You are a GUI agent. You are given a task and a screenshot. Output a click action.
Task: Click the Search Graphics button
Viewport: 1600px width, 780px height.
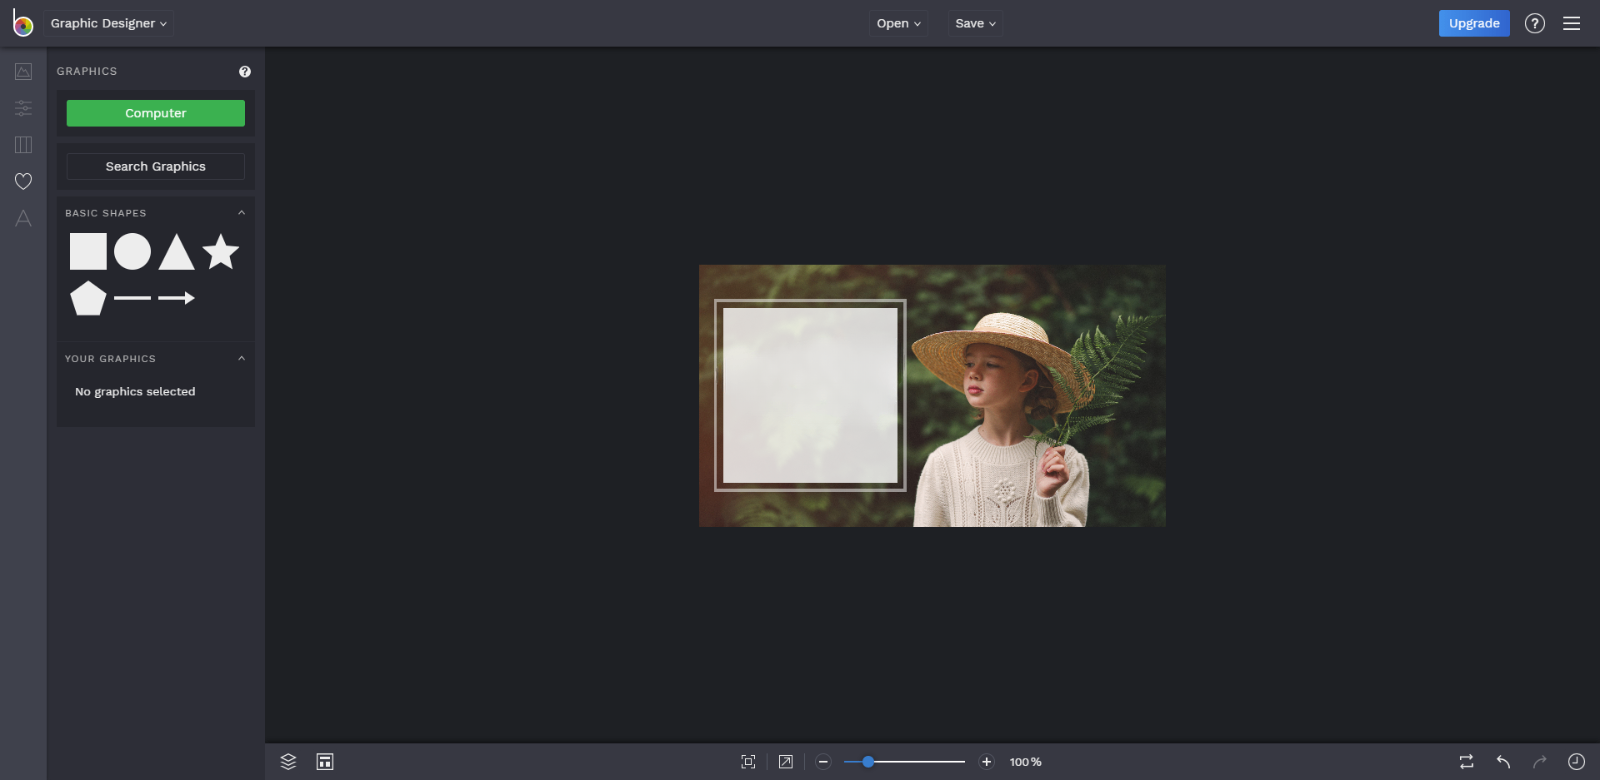(156, 167)
